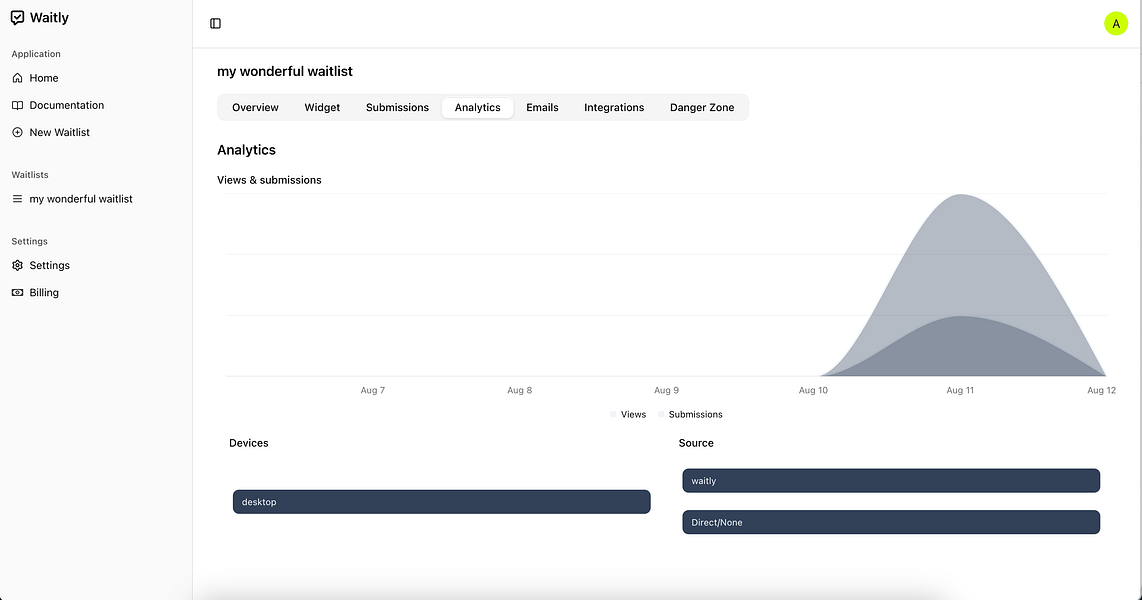Click the waitly source bar
1142x600 pixels.
click(x=891, y=481)
